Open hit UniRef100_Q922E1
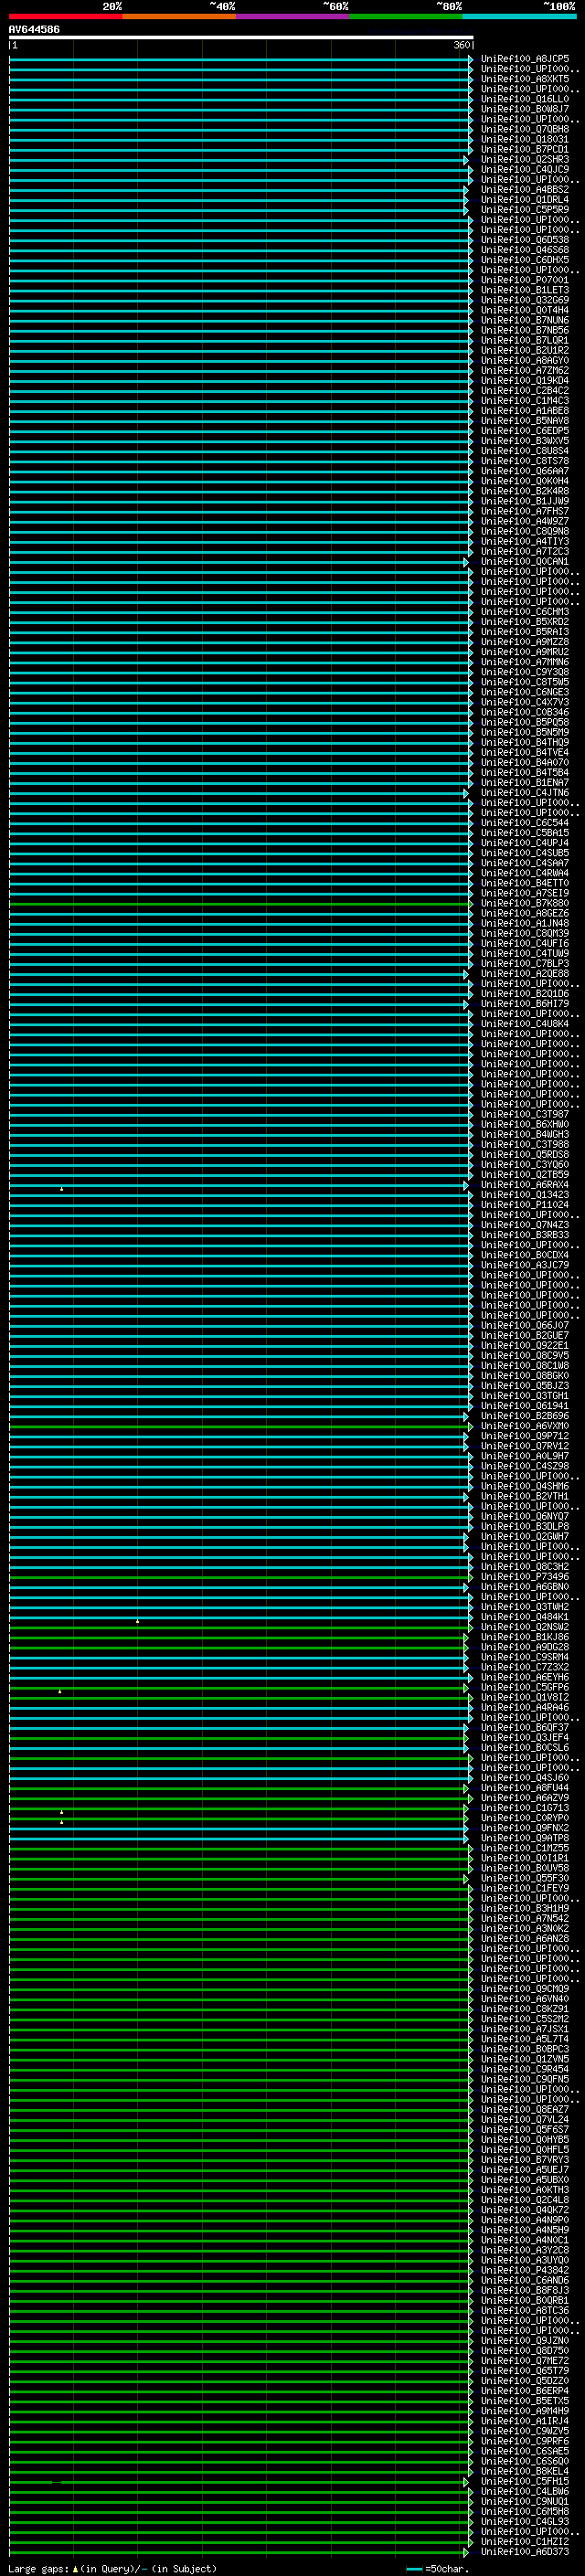Viewport: 585px width, 2576px height. click(x=525, y=1346)
